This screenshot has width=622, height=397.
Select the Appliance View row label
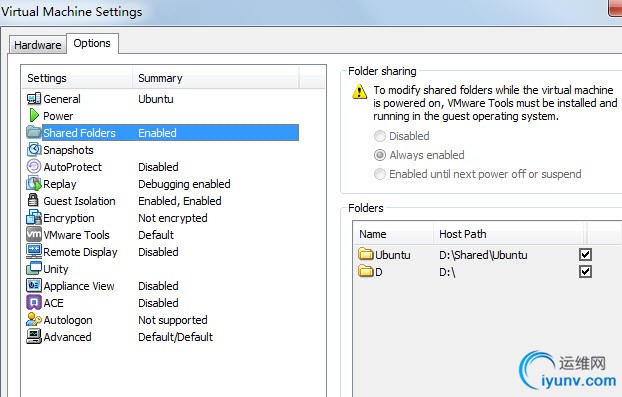pyautogui.click(x=79, y=286)
